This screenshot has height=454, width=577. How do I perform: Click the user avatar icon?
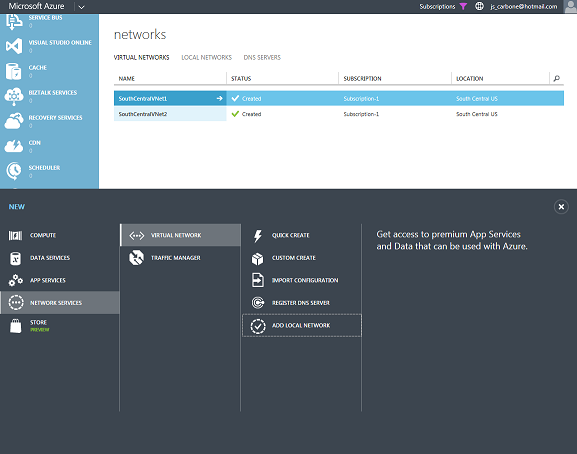pos(571,7)
